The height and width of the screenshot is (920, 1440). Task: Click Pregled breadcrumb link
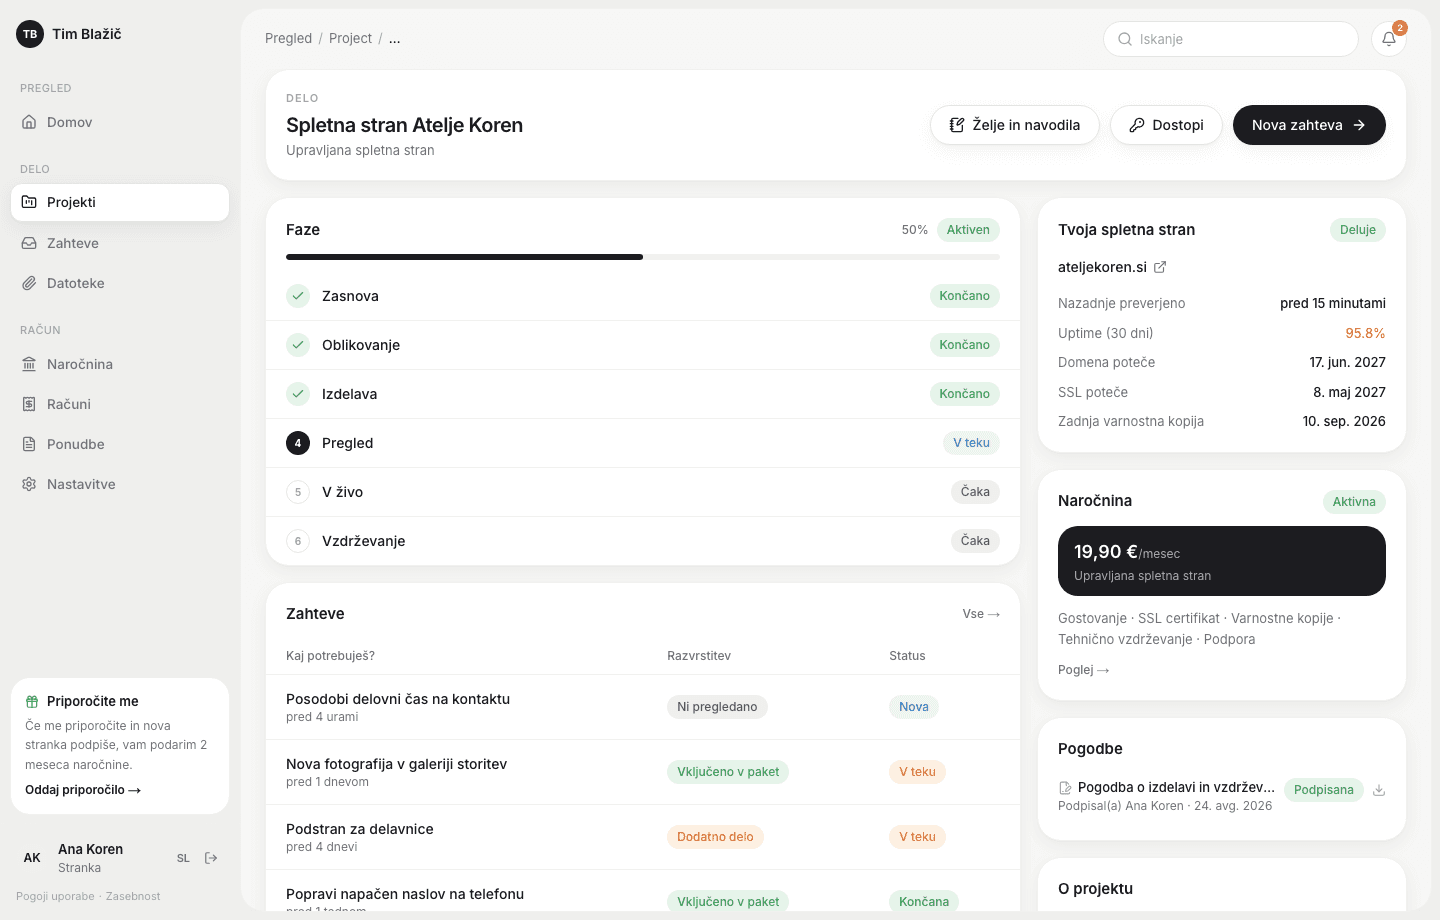click(x=288, y=38)
